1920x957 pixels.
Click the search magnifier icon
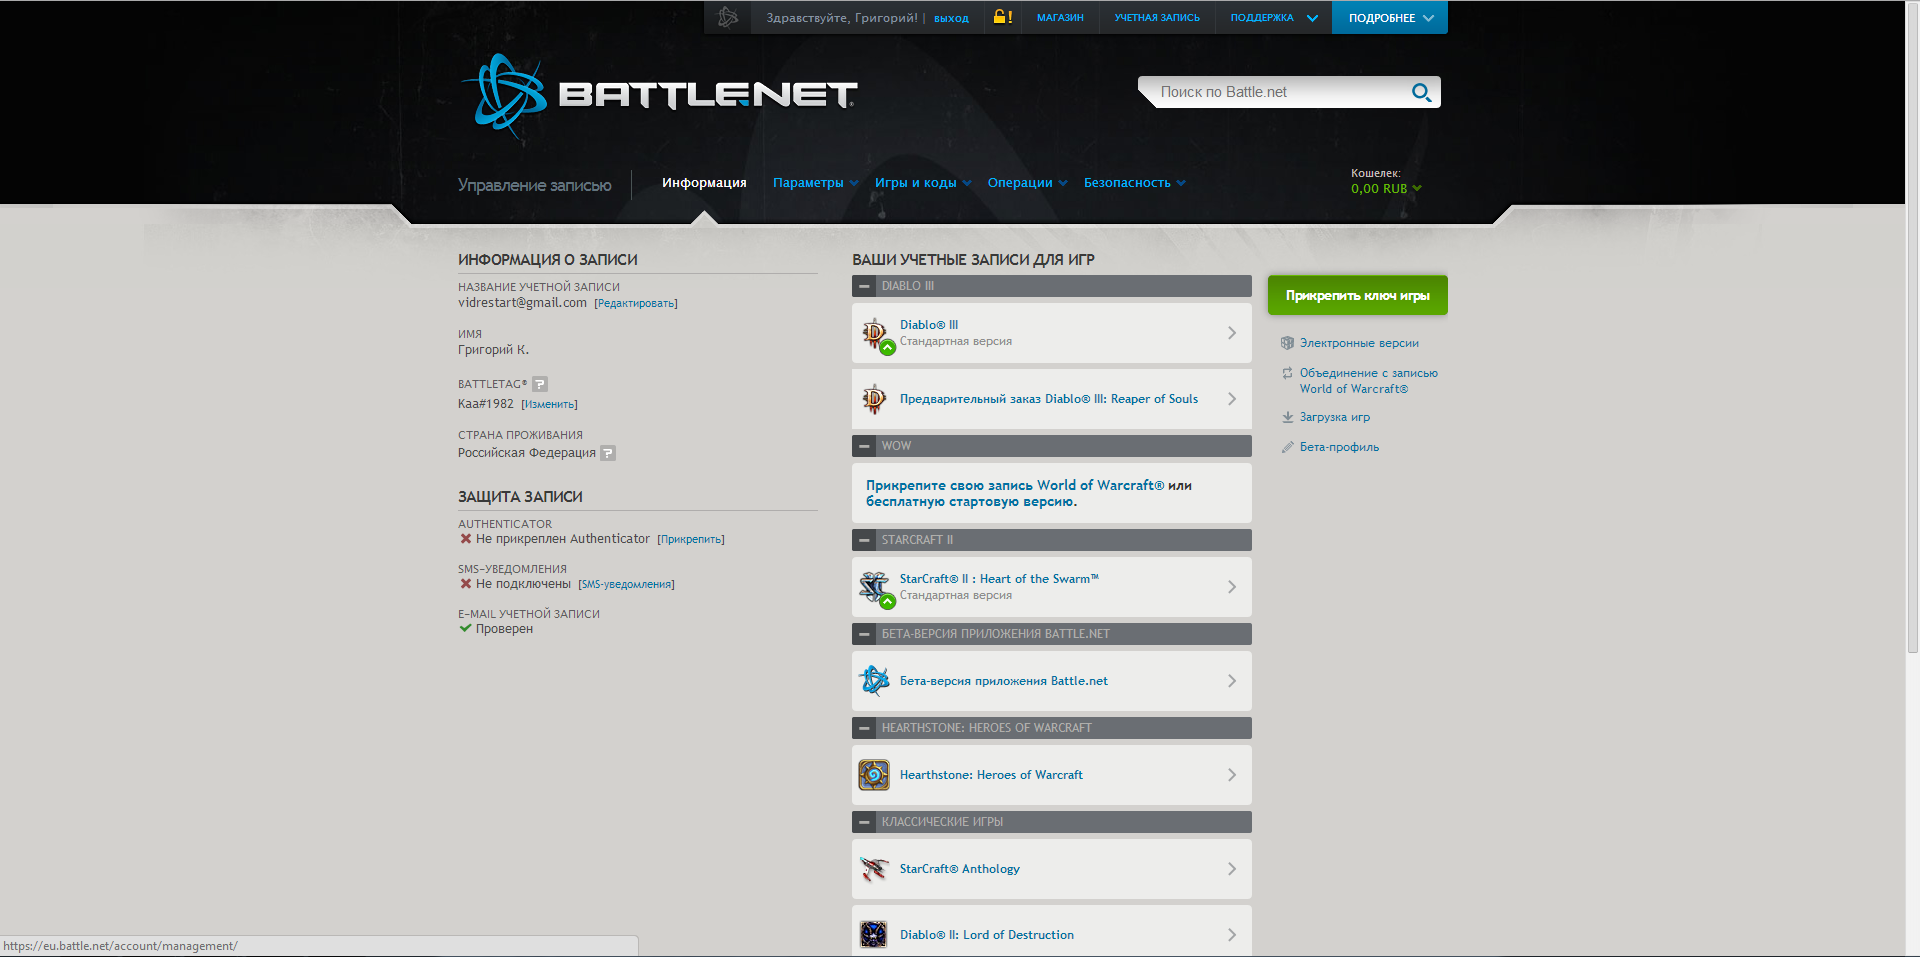click(x=1421, y=92)
